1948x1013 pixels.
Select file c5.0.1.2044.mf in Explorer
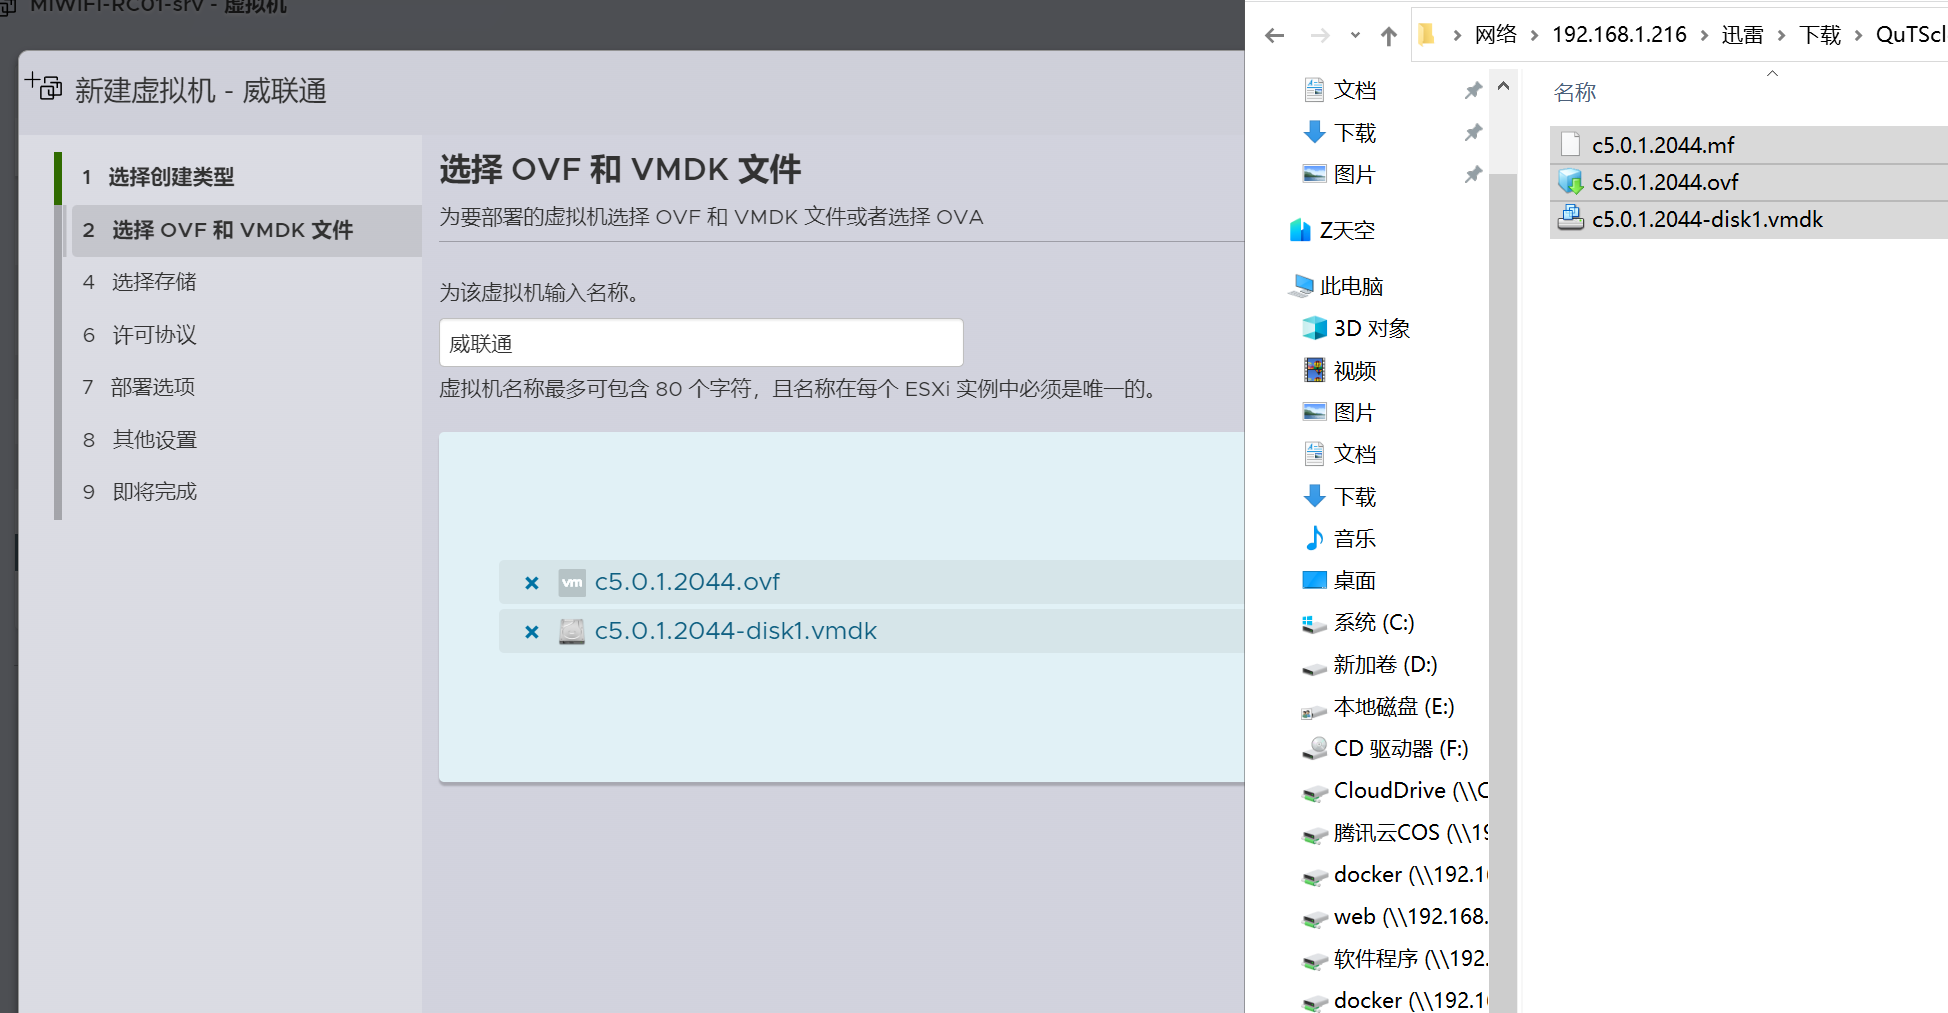tap(1748, 145)
